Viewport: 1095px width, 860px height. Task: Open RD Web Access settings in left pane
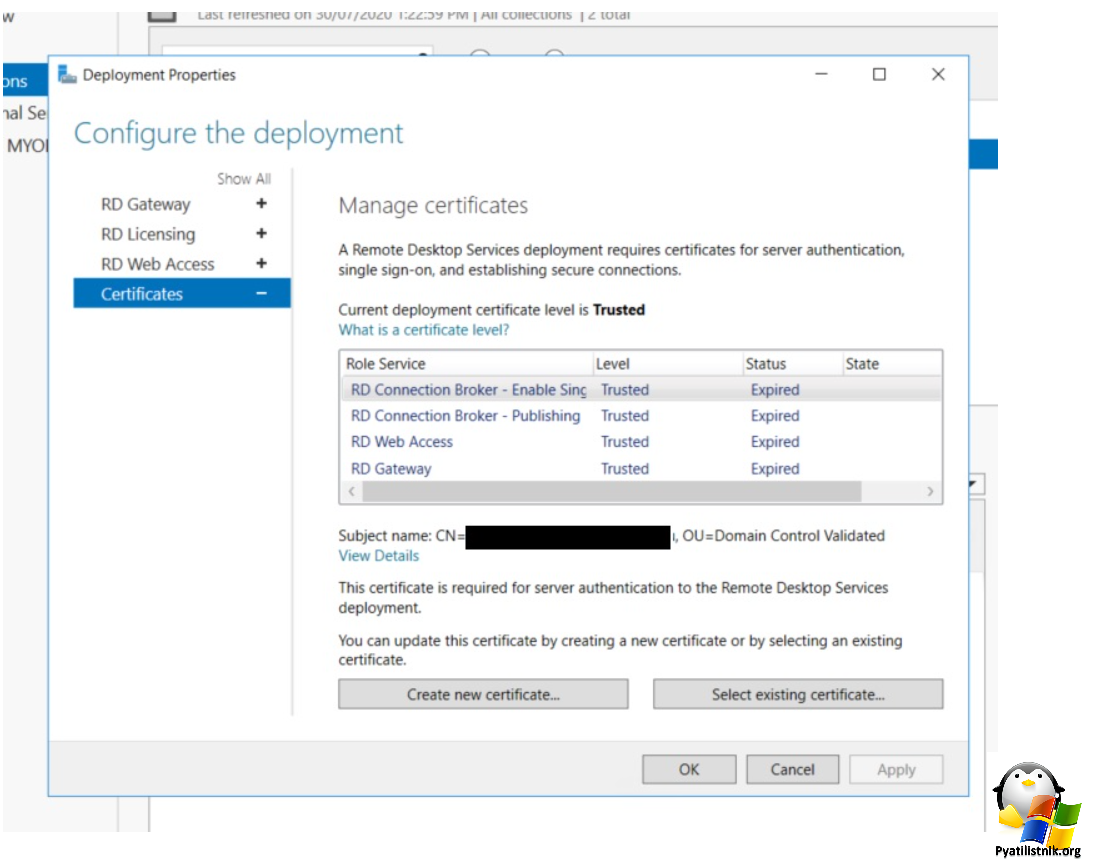tap(158, 264)
